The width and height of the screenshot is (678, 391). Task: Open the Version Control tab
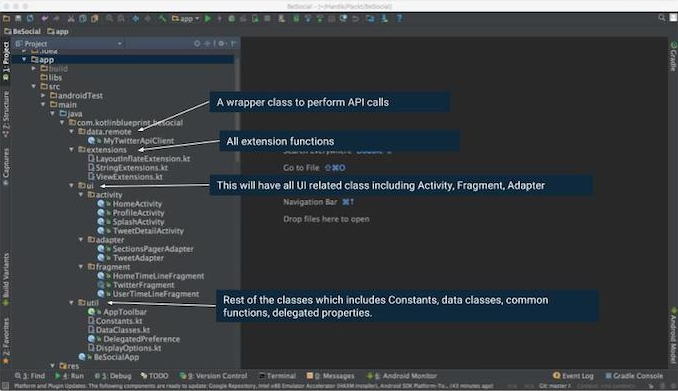point(213,376)
